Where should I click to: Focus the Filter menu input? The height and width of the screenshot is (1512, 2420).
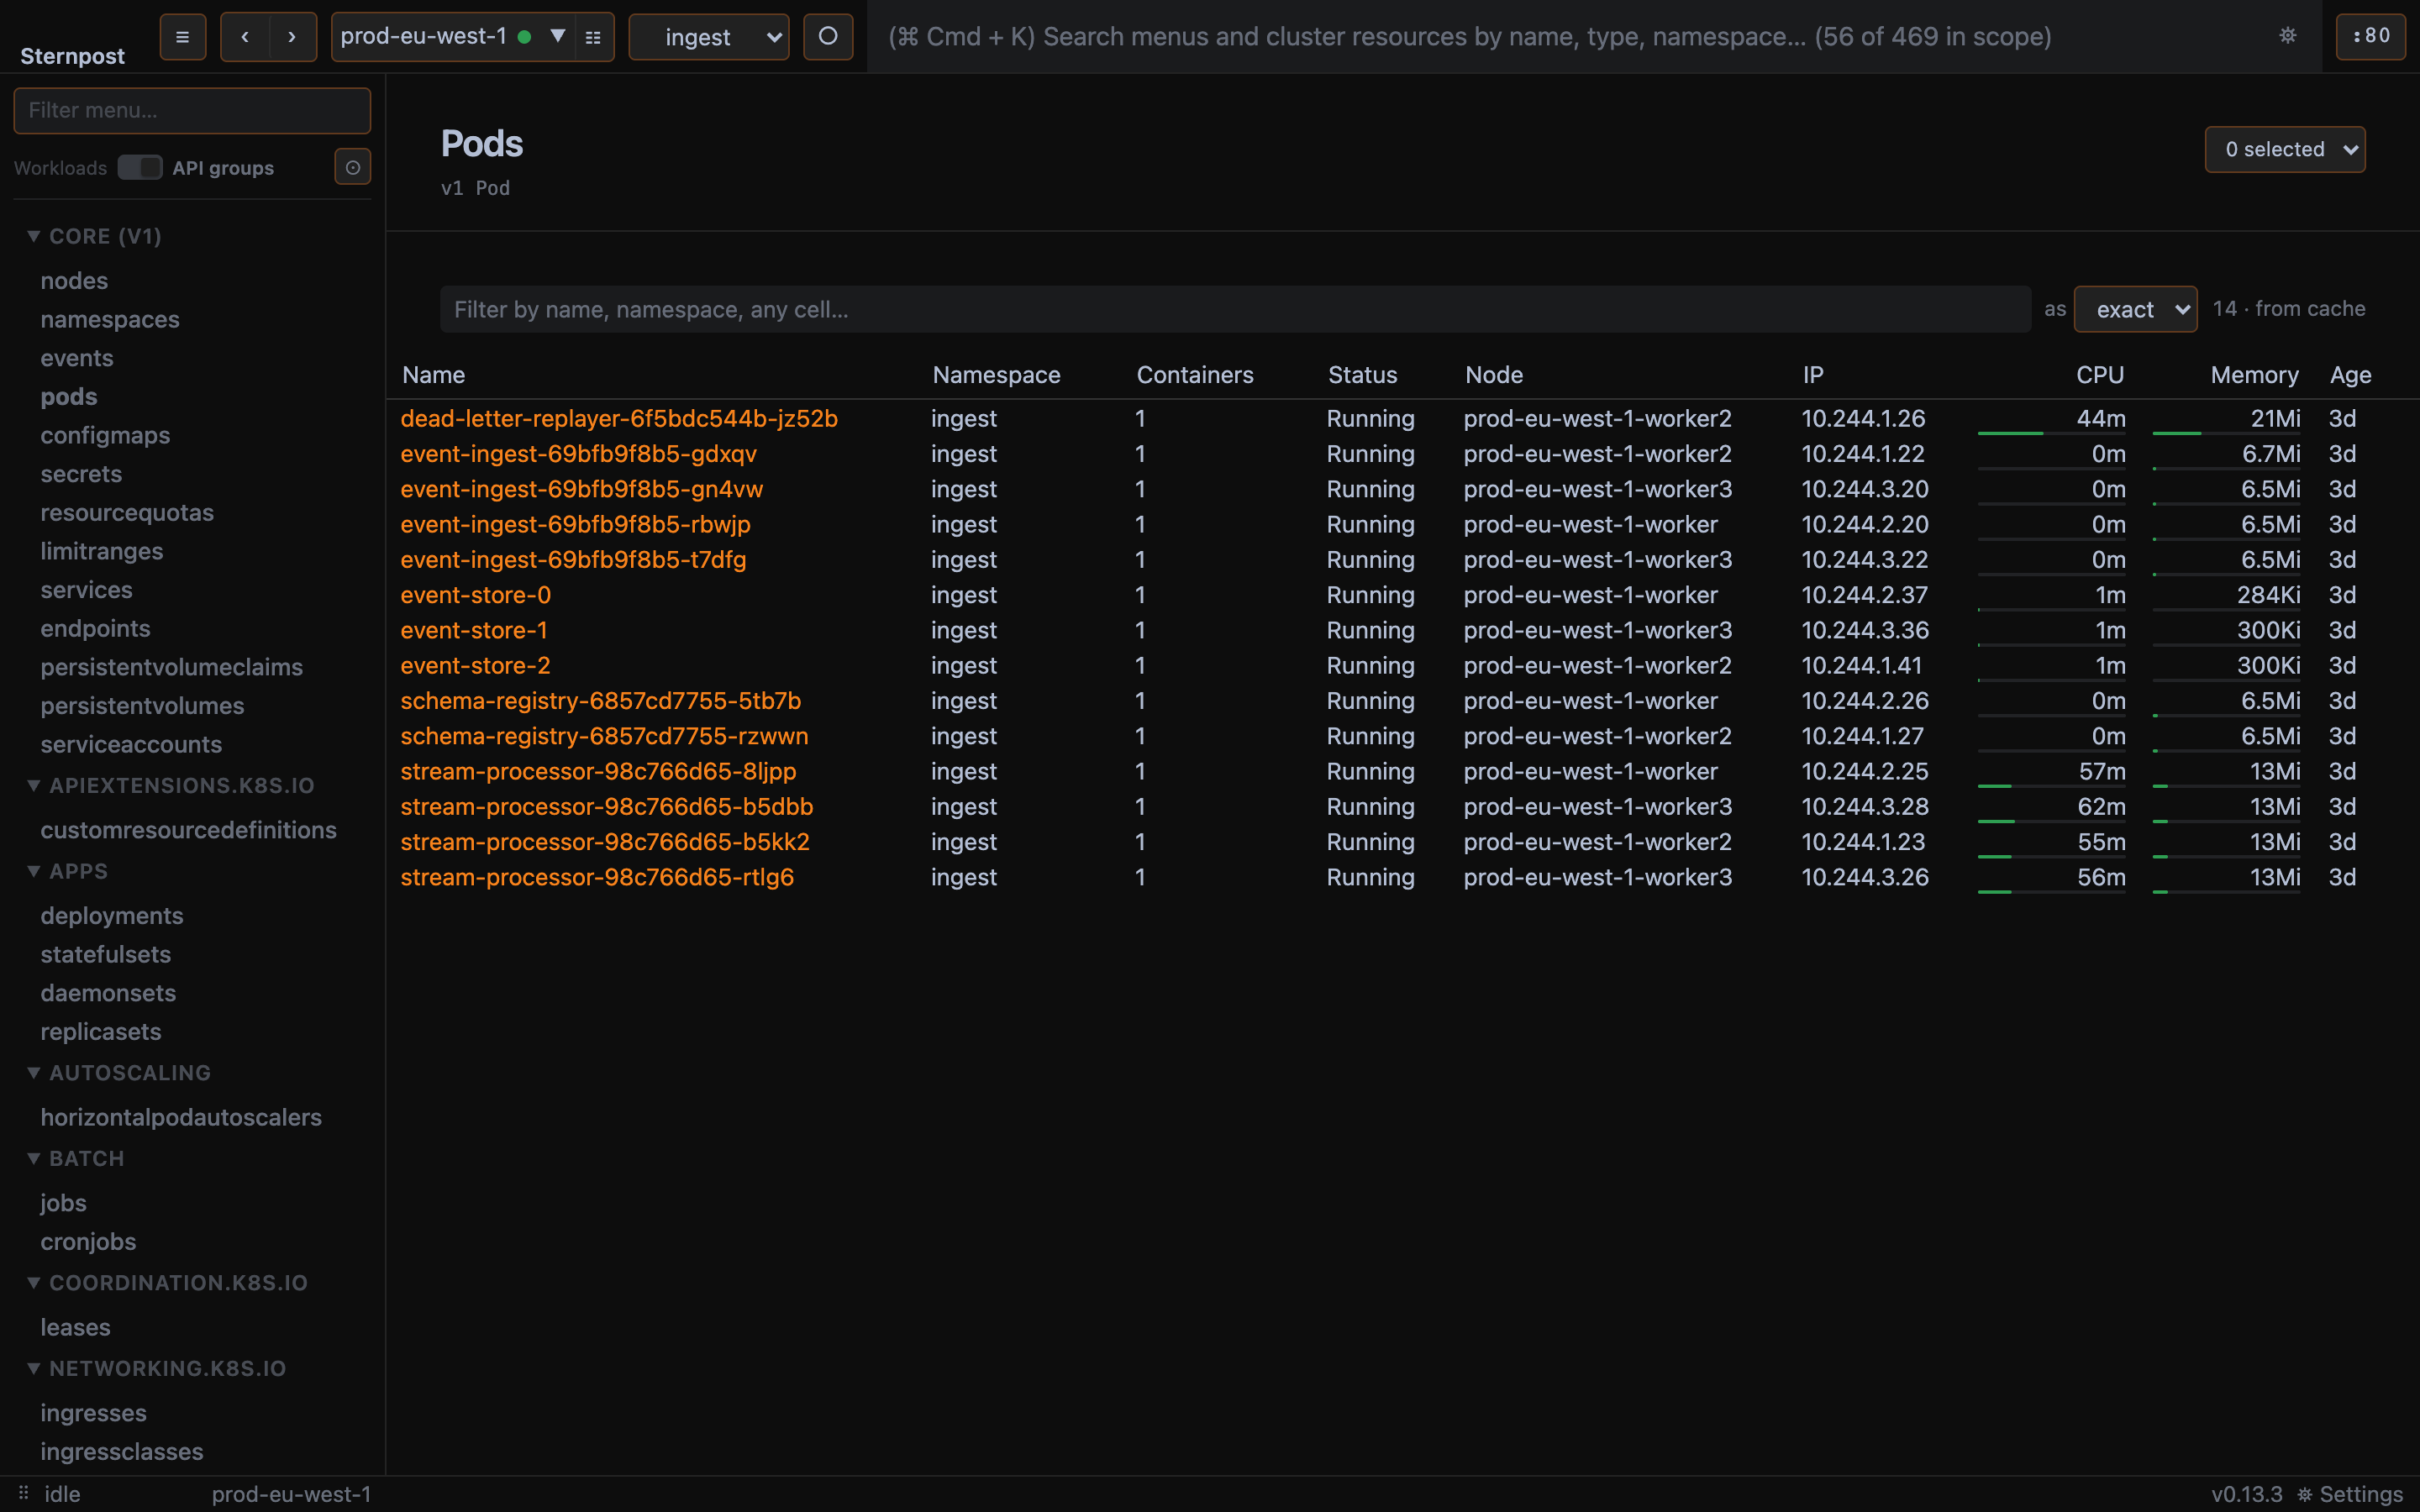pos(192,110)
